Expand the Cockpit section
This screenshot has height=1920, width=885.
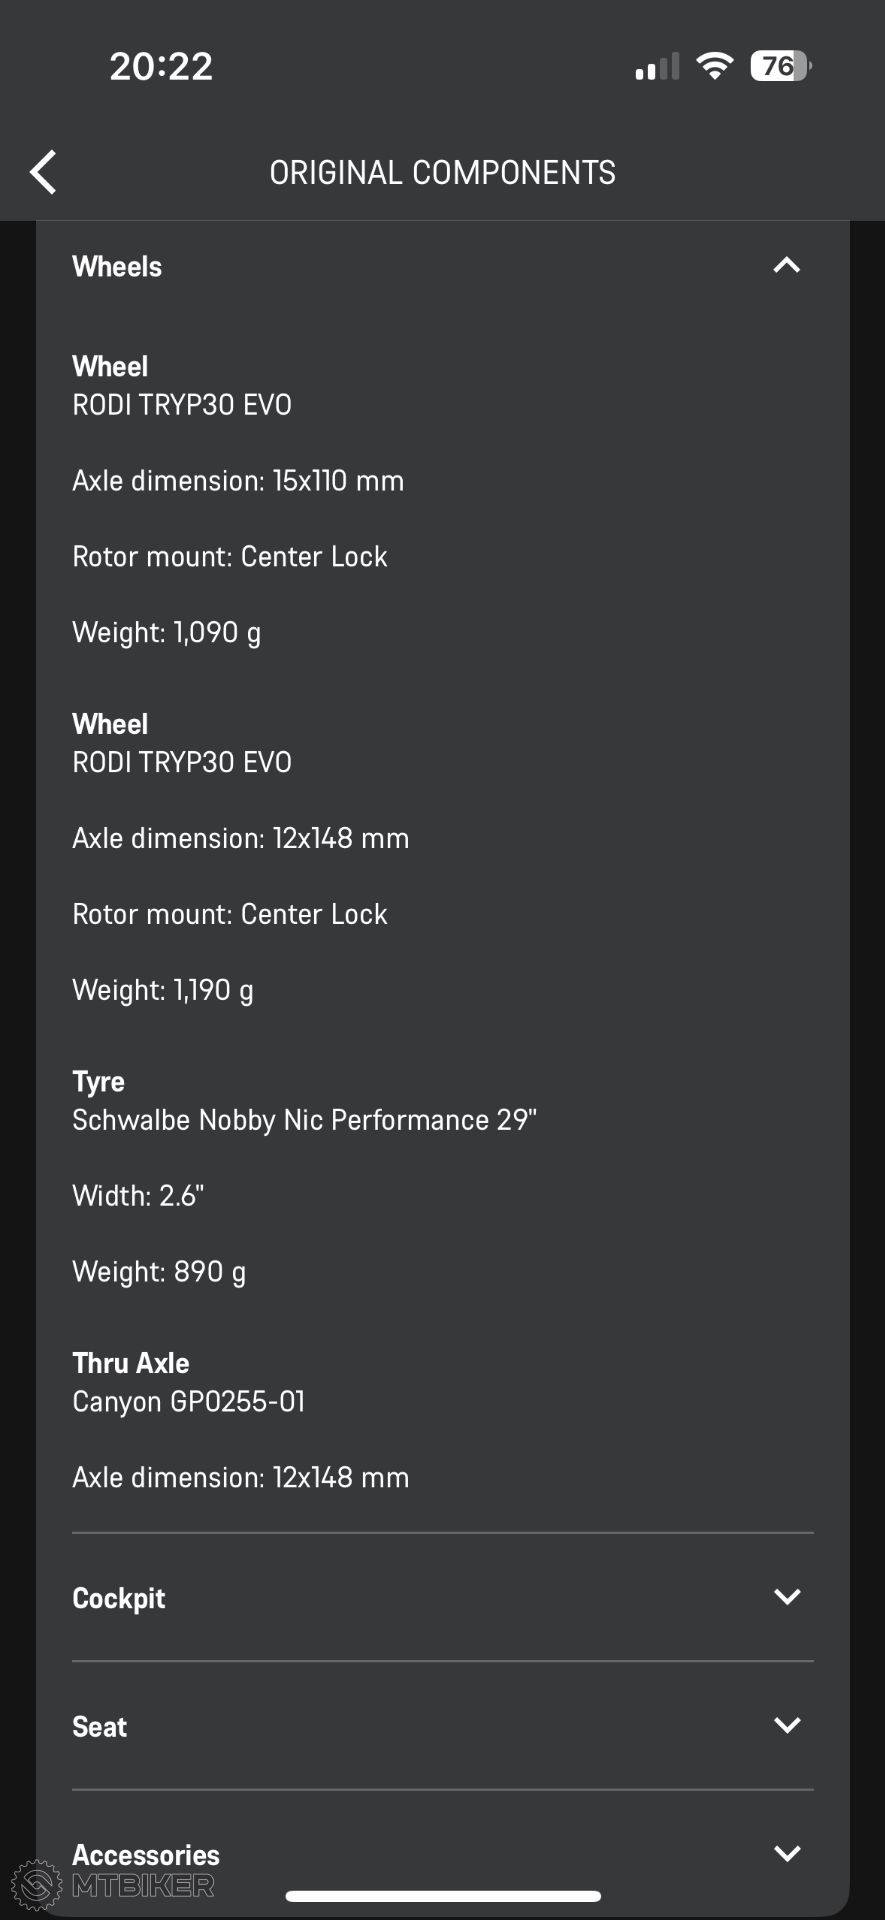click(443, 1597)
